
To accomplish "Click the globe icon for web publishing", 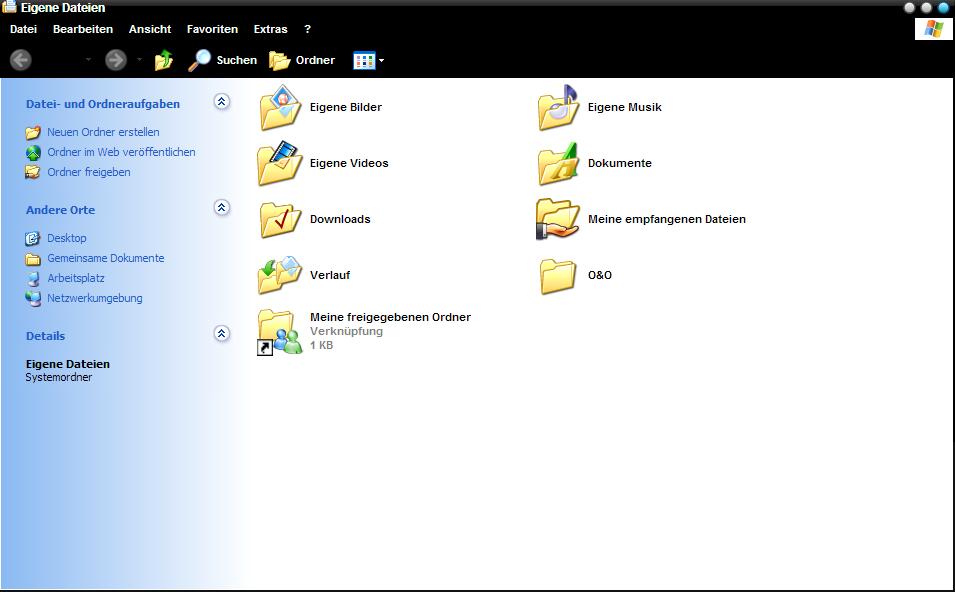I will click(33, 152).
